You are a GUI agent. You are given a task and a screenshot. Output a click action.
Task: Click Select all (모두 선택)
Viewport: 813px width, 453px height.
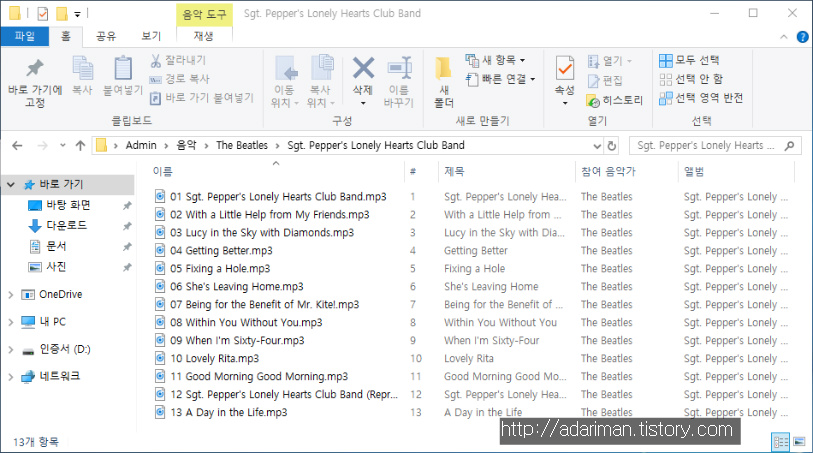point(689,60)
